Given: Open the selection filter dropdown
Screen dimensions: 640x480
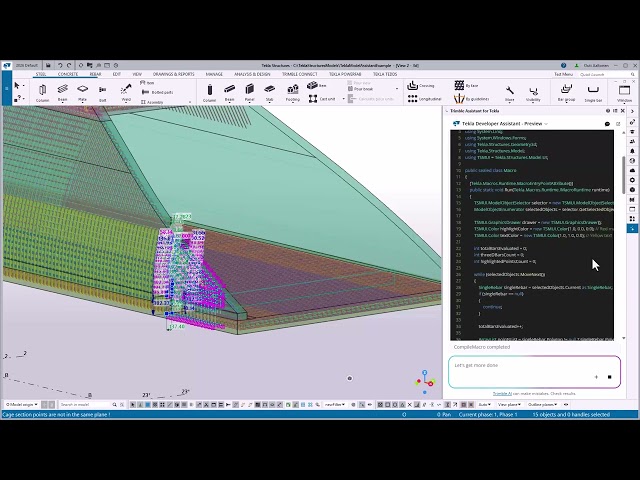Looking at the screenshot, I should 334,404.
